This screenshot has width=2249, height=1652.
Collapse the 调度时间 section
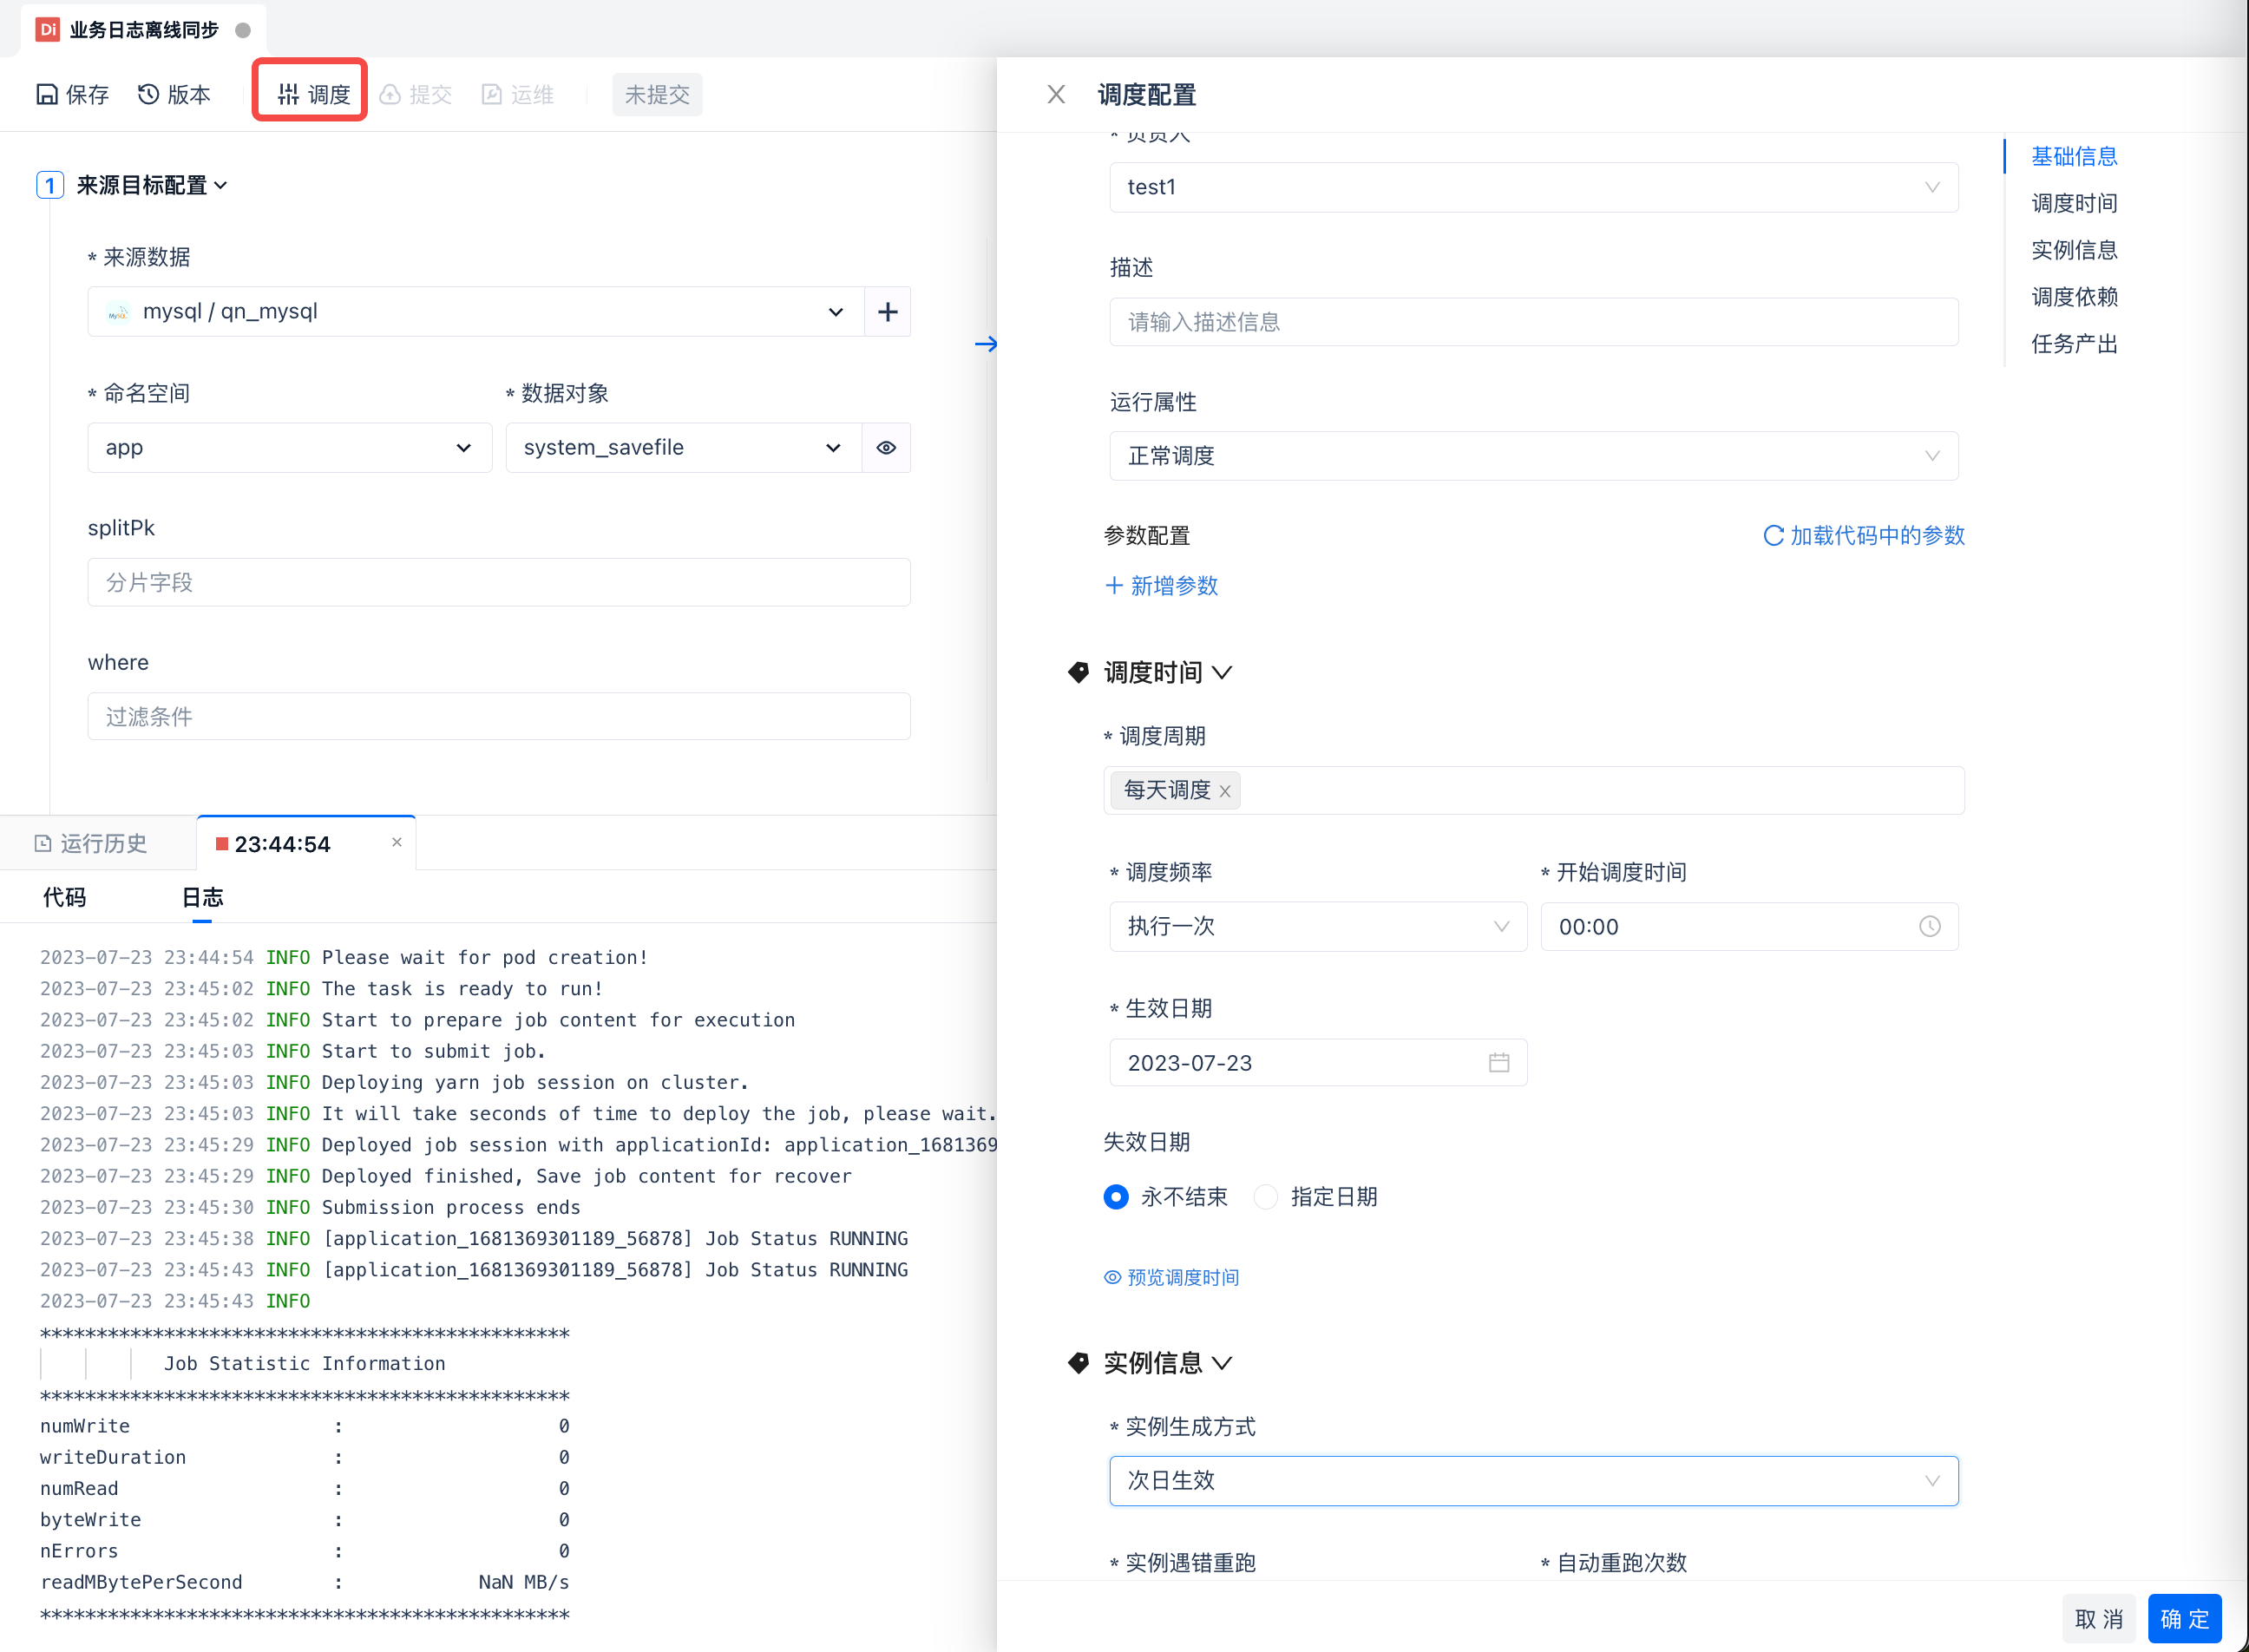coord(1222,673)
